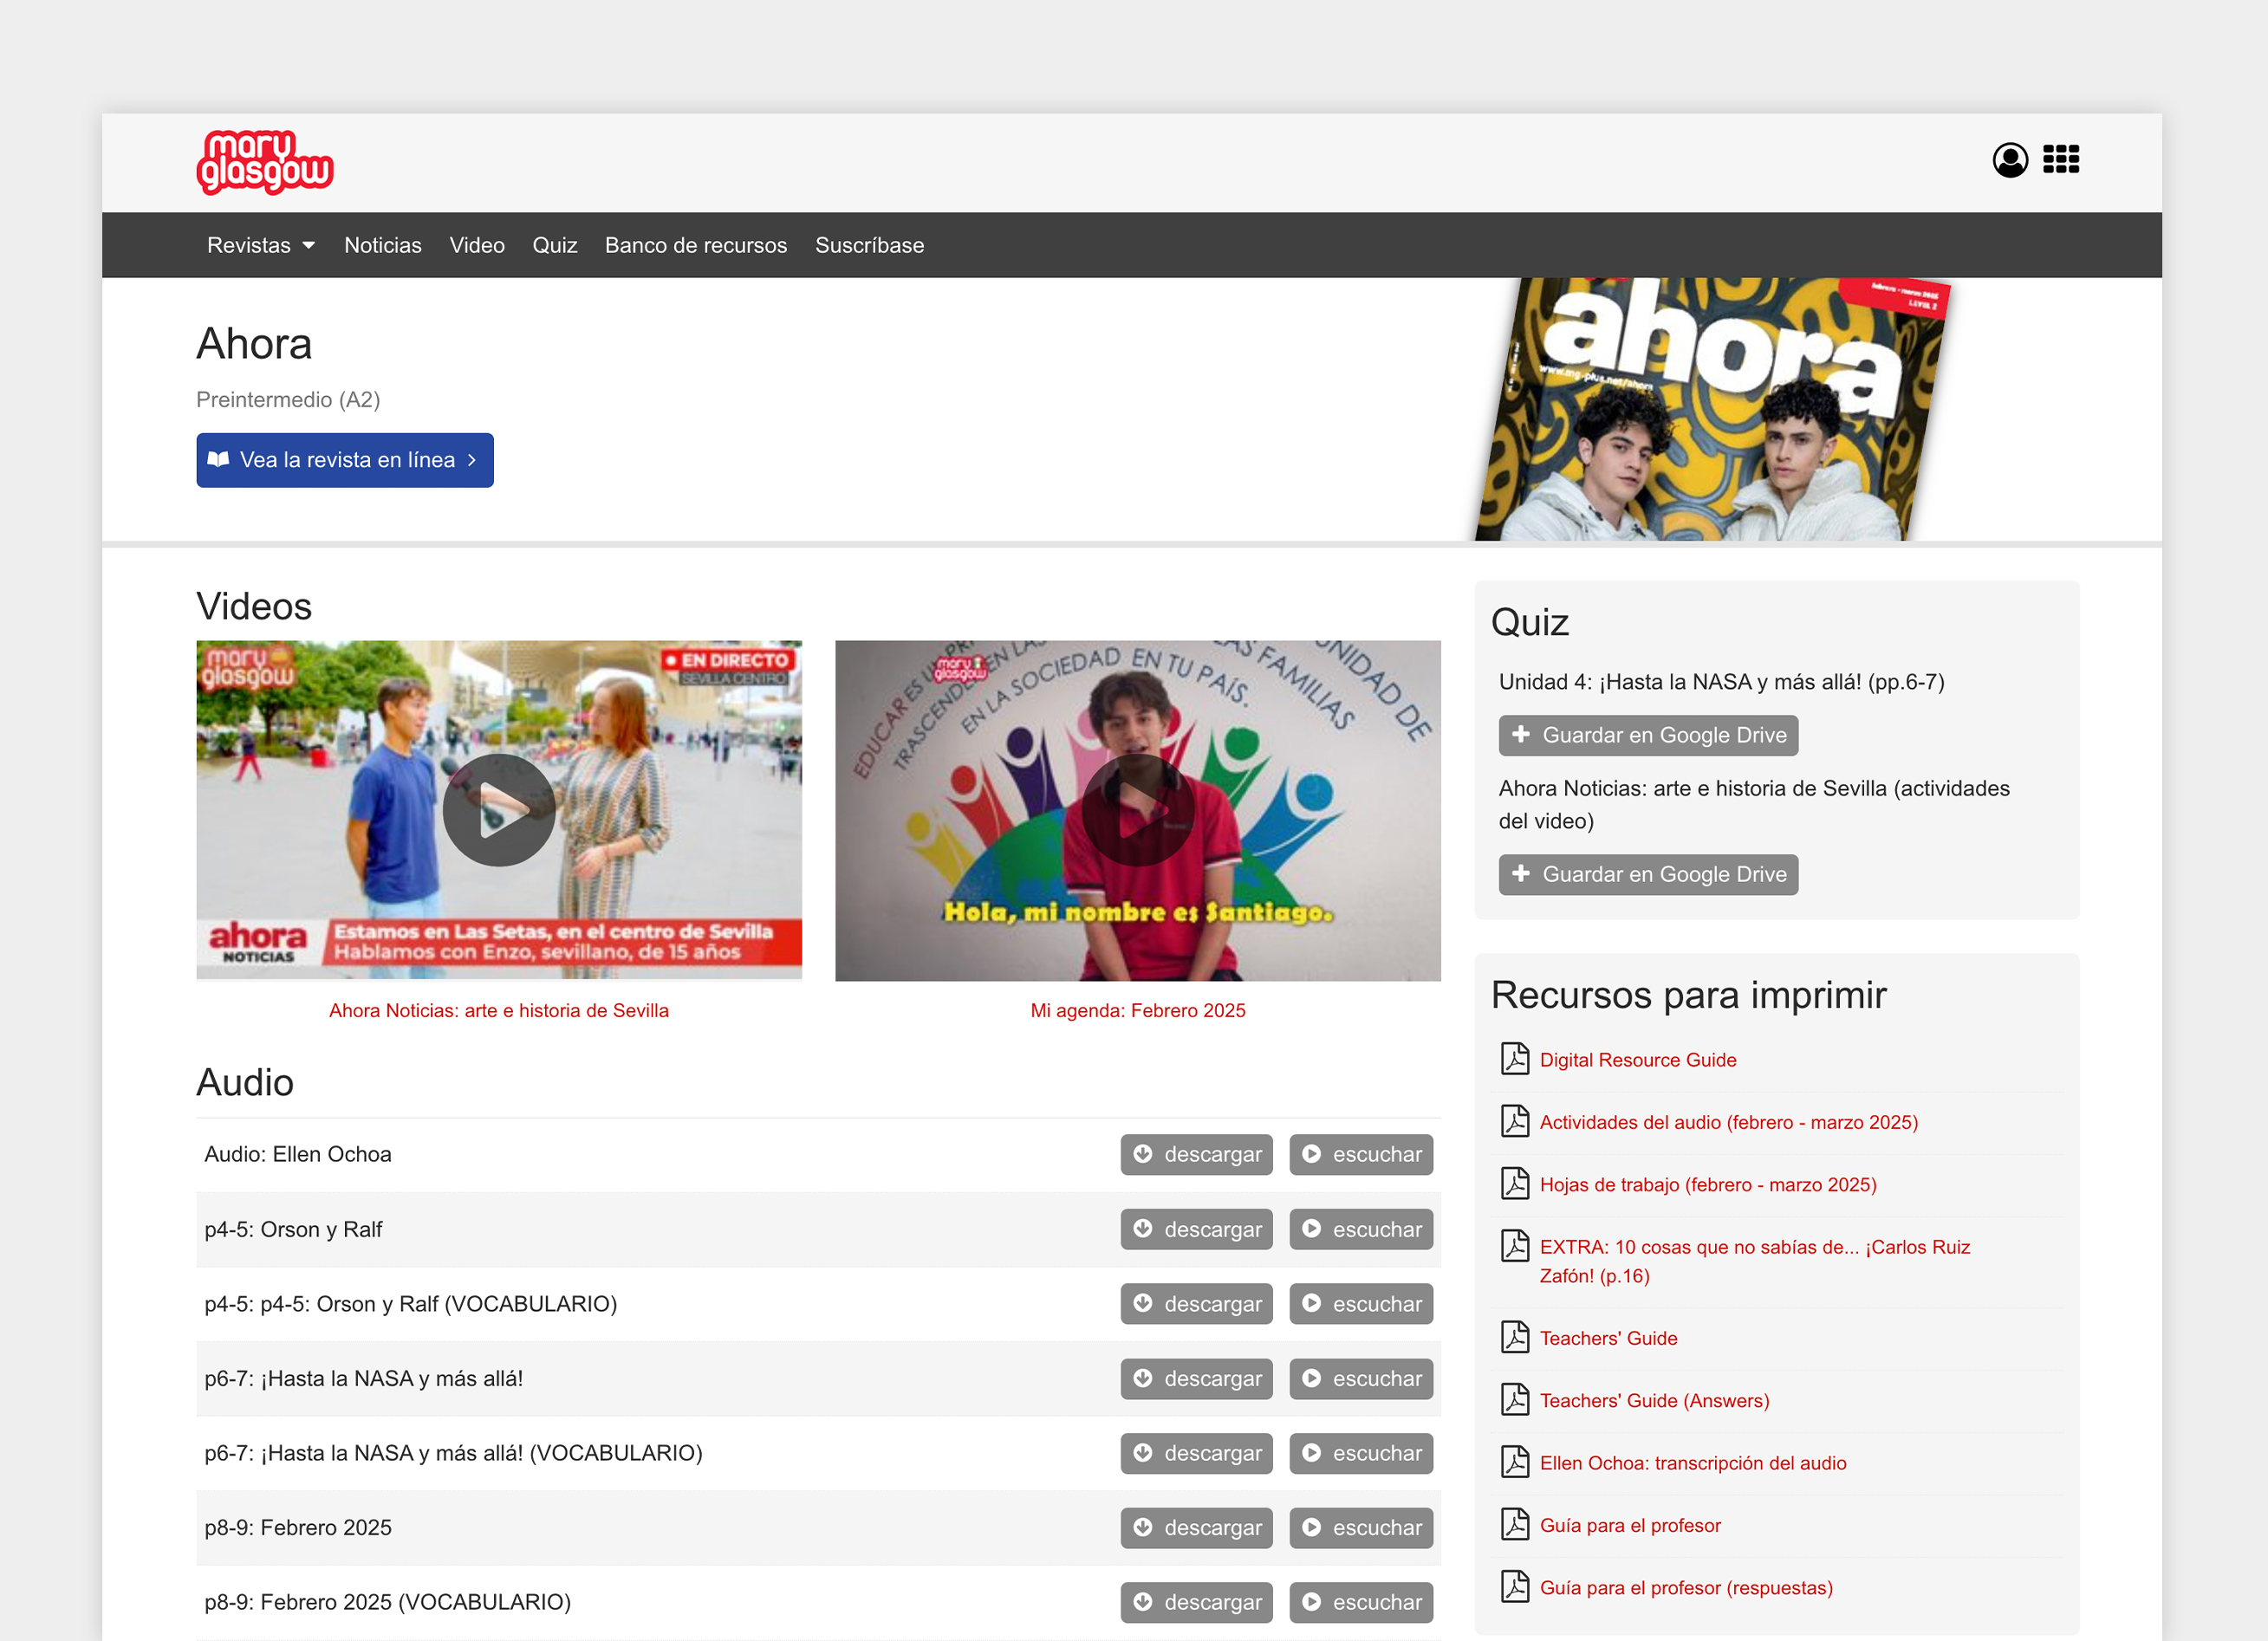Image resolution: width=2268 pixels, height=1641 pixels.
Task: Play the Ahora Noticias Sevilla video
Action: pos(499,810)
